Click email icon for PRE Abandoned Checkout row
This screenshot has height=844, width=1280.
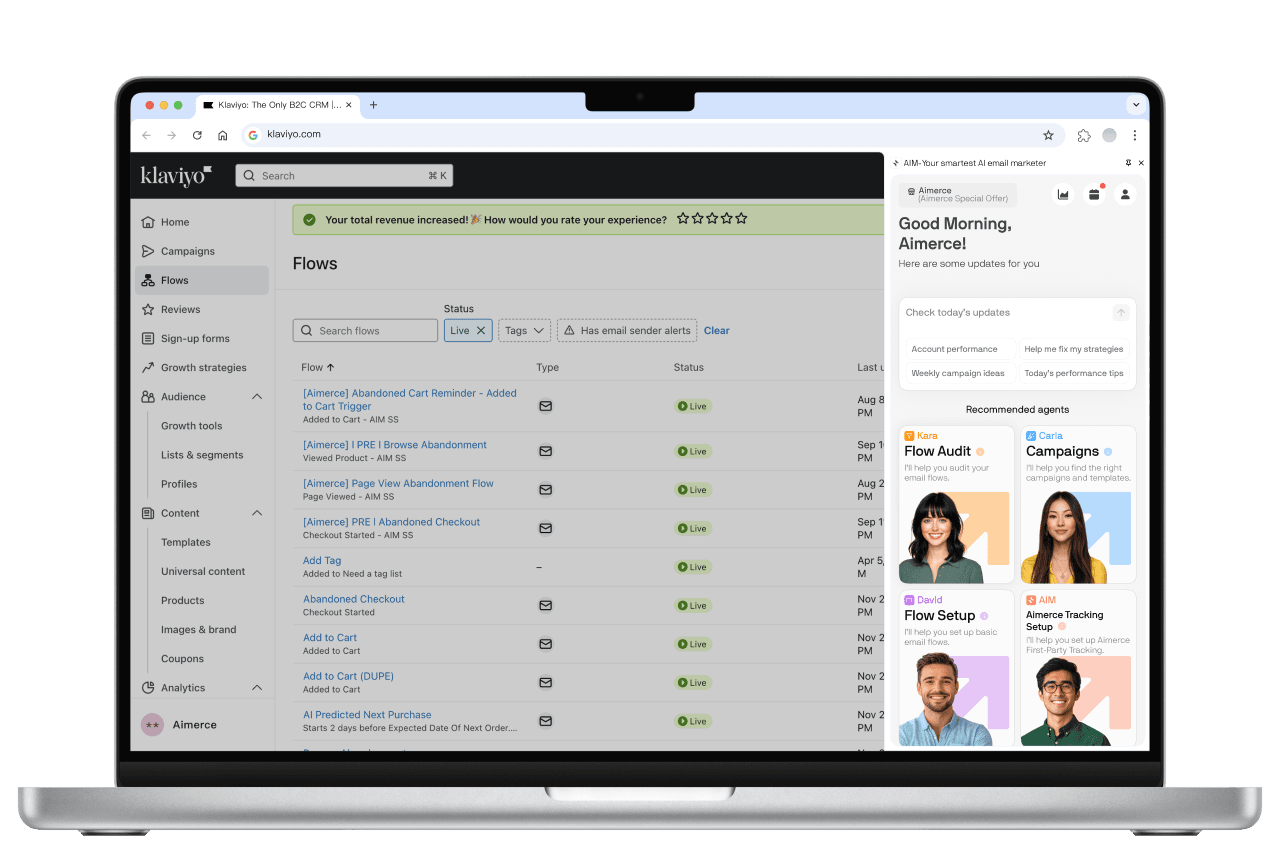[x=546, y=528]
